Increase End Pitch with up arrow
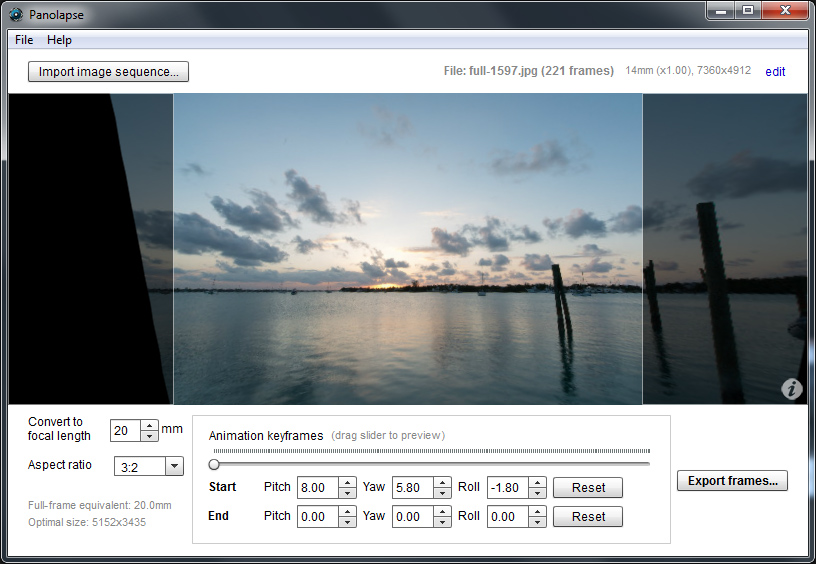Image resolution: width=816 pixels, height=564 pixels. 347,512
